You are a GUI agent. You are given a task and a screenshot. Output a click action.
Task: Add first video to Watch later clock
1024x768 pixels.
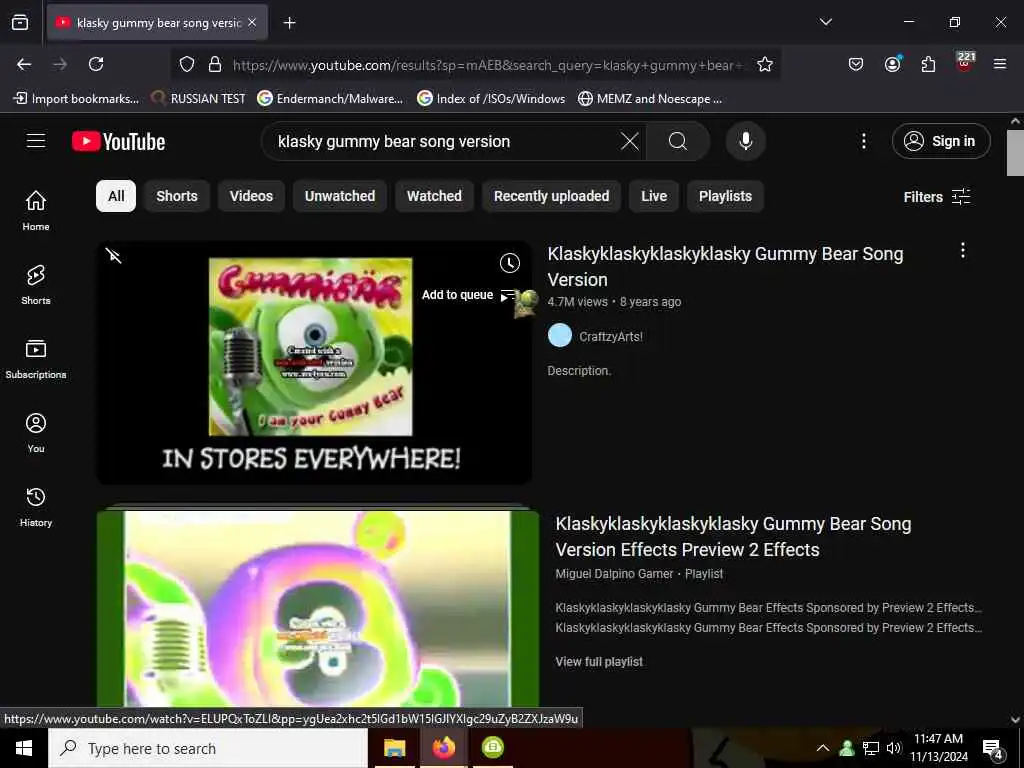509,263
